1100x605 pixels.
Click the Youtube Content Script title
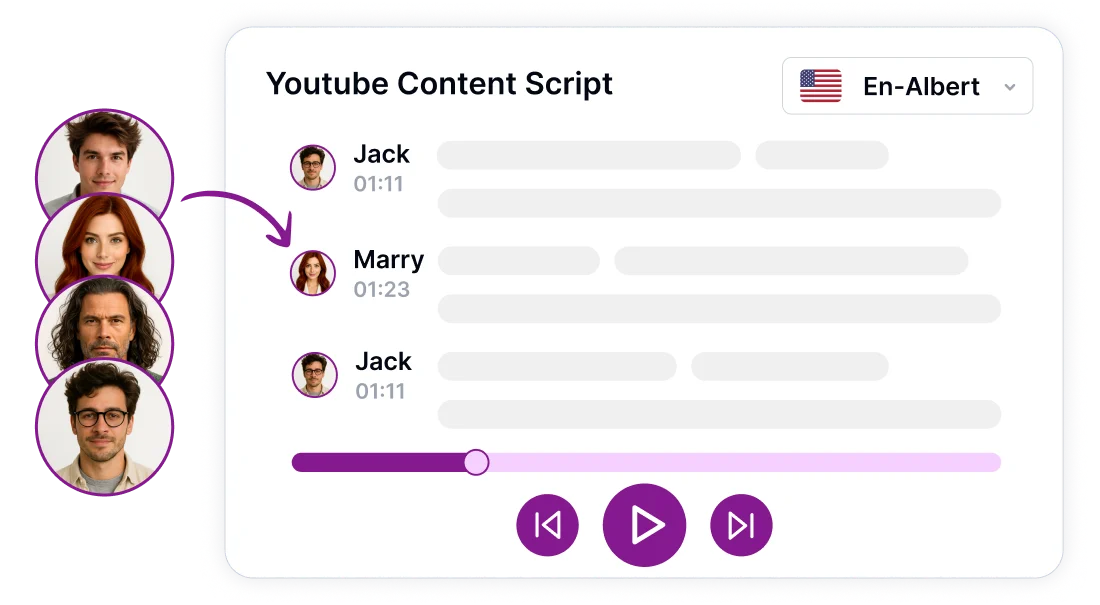point(439,84)
